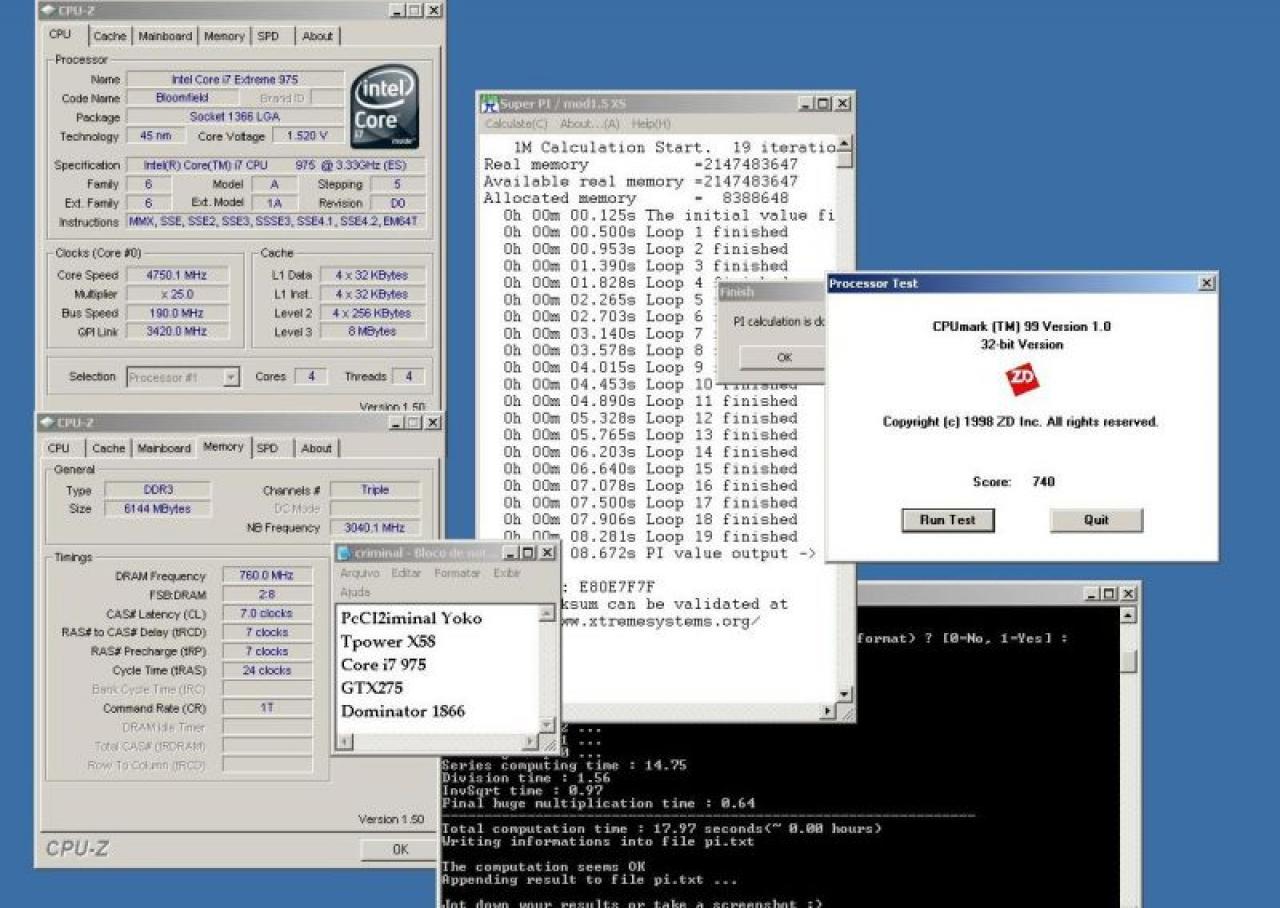Click 'Total computation time' line in console

[661, 828]
